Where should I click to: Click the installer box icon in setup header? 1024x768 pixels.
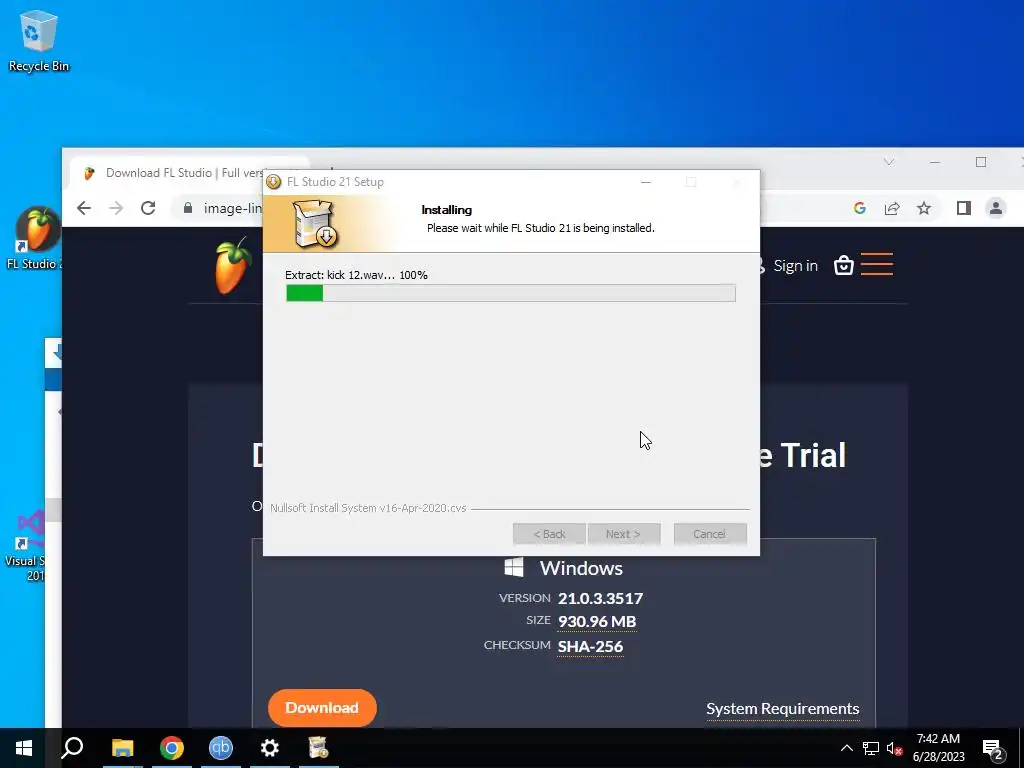(315, 224)
